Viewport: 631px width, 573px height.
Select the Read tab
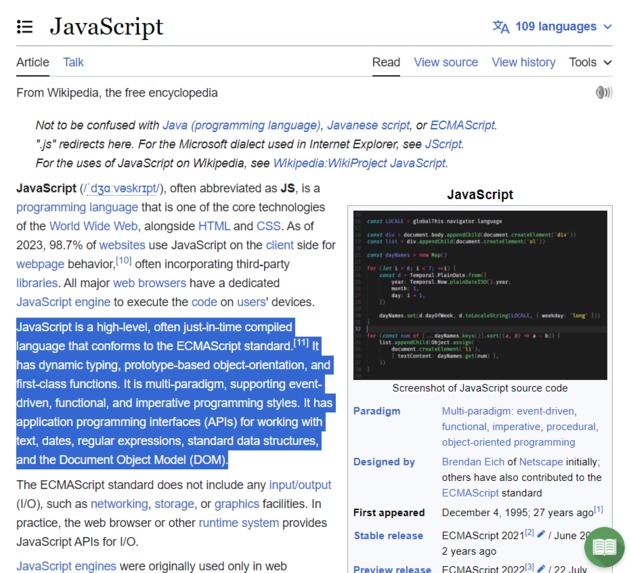[386, 62]
